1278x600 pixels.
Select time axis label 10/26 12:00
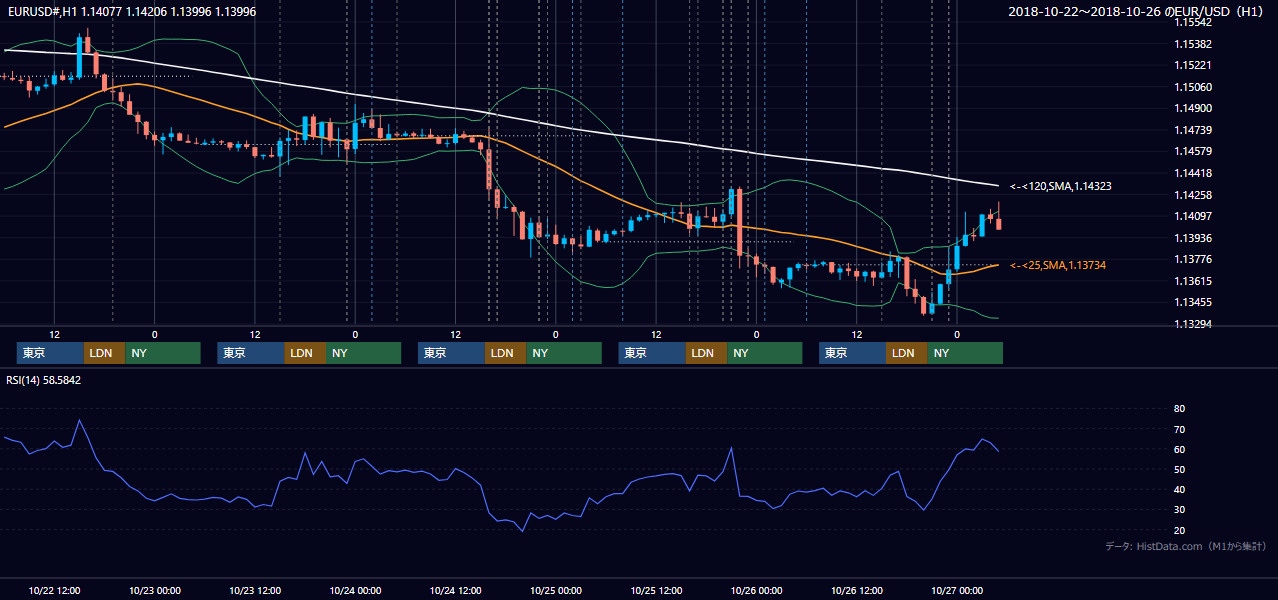coord(856,590)
